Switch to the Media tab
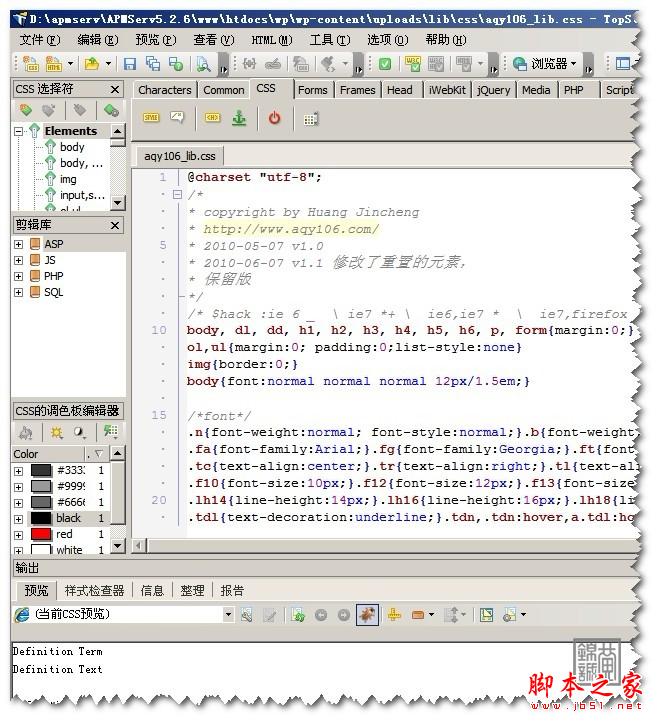 pyautogui.click(x=536, y=90)
